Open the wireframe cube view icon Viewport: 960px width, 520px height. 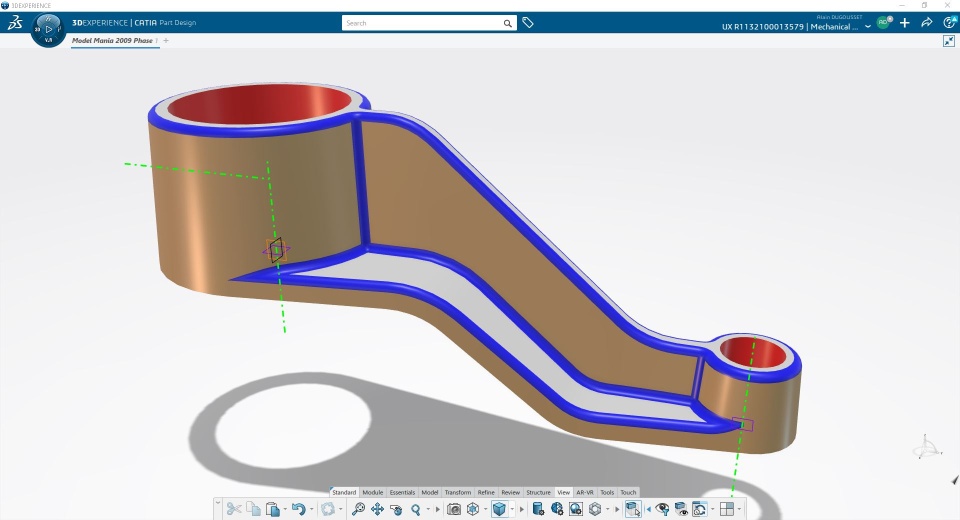[473, 509]
